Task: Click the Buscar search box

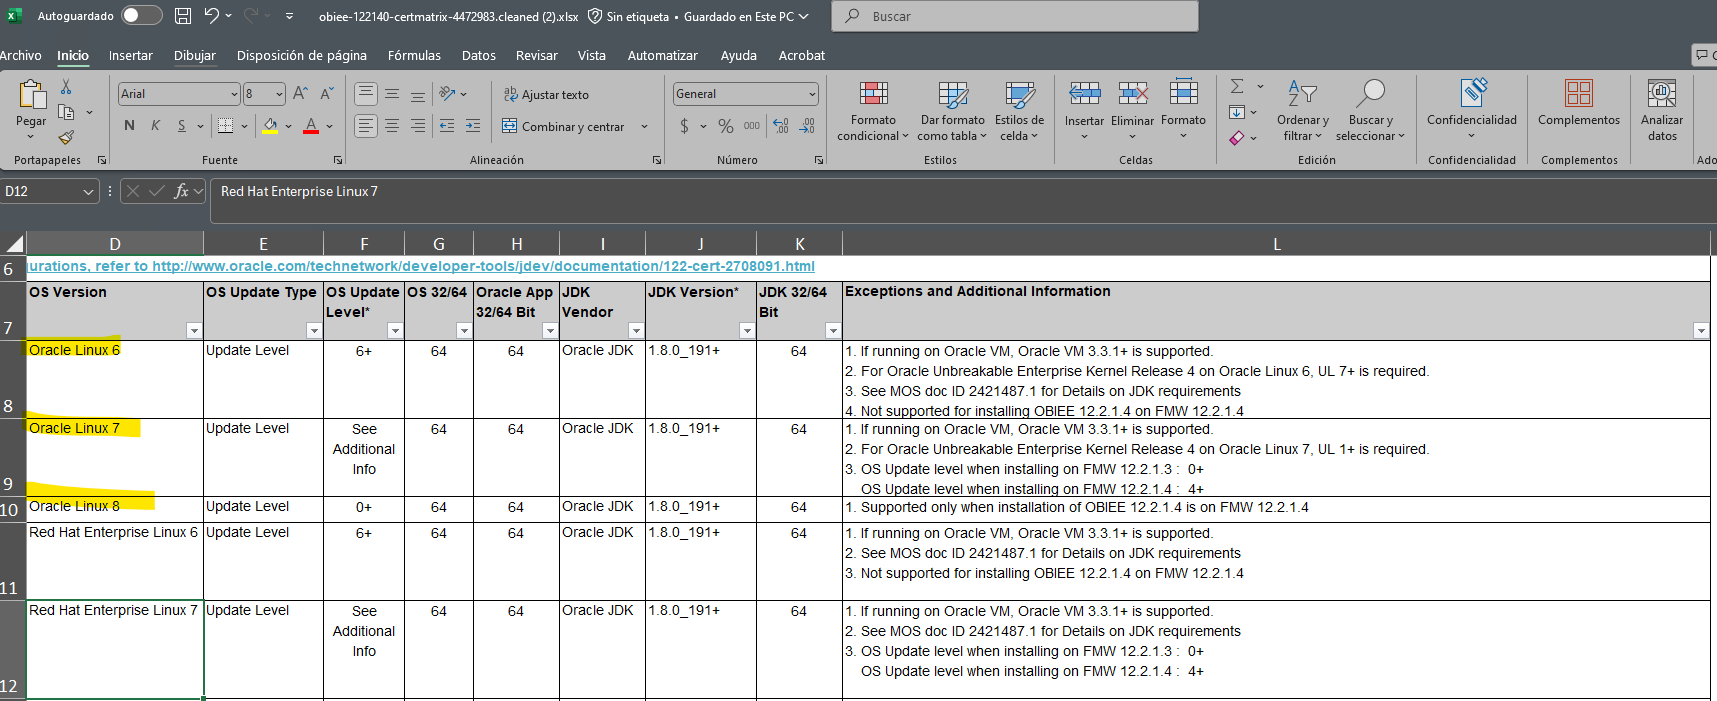Action: pos(1016,16)
